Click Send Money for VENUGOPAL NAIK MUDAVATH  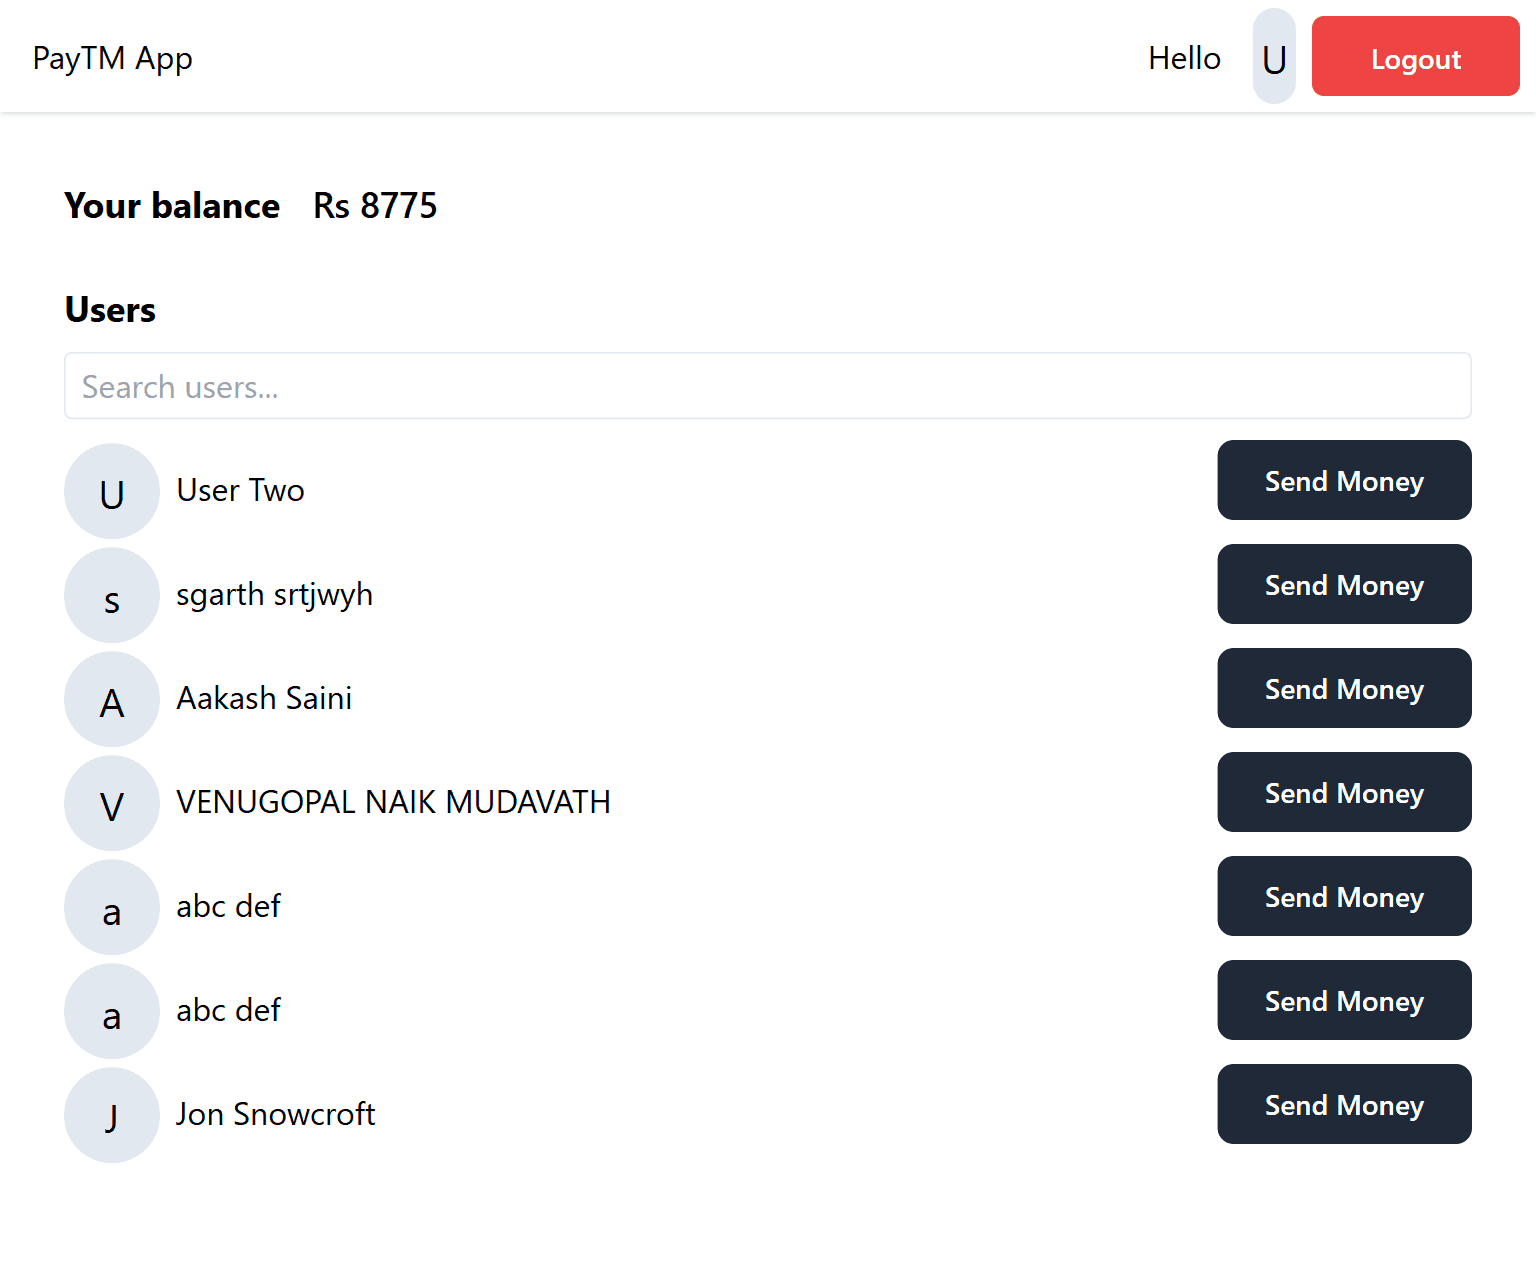[x=1343, y=793]
